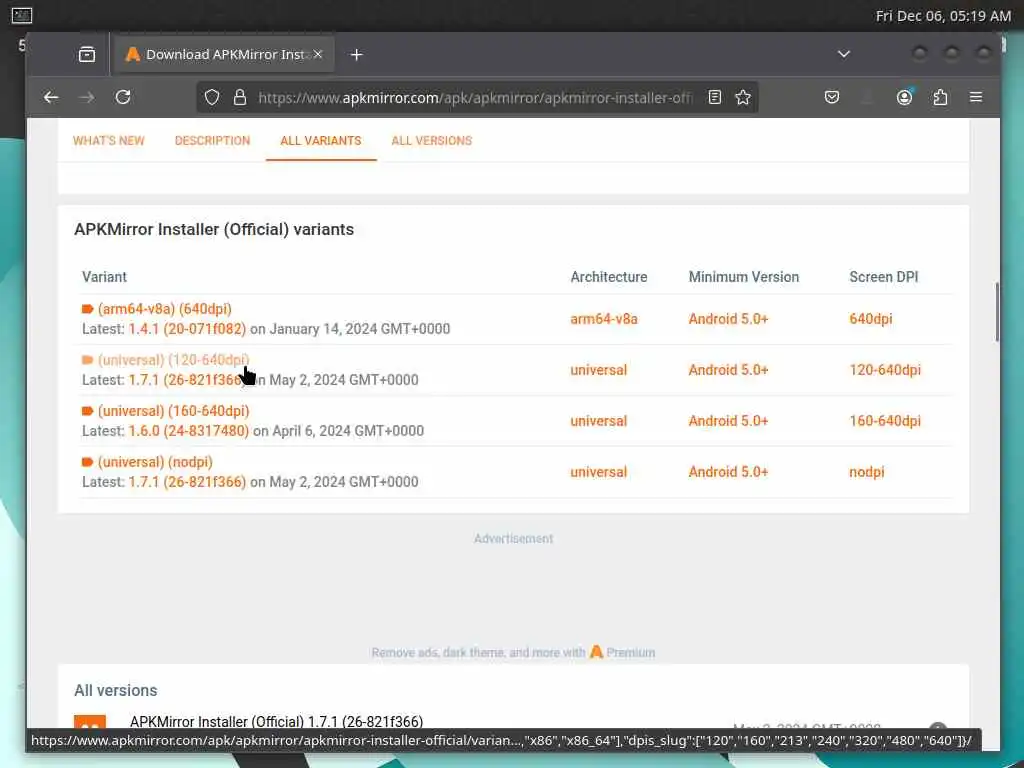Image resolution: width=1024 pixels, height=768 pixels.
Task: Open a new tab with plus icon
Action: (x=357, y=55)
